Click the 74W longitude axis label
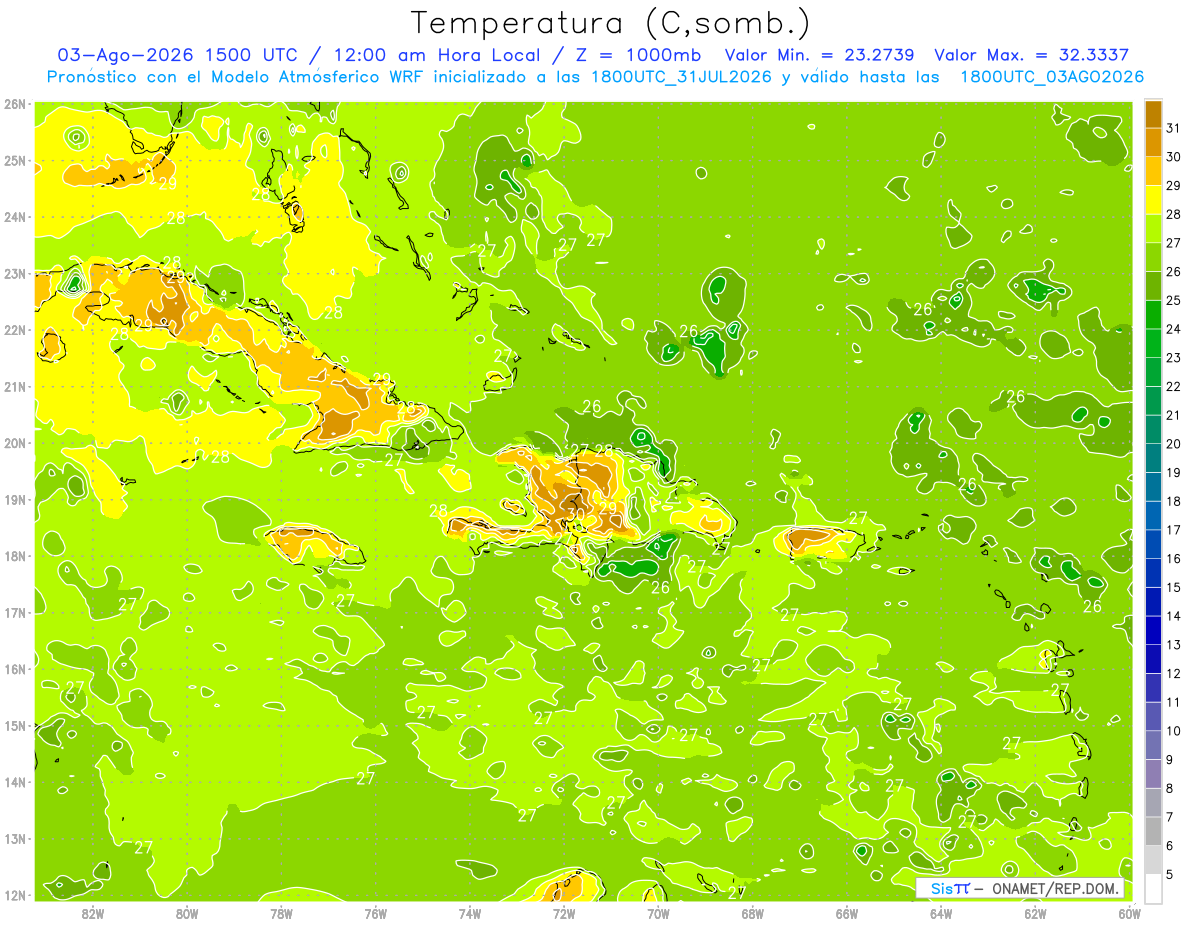The height and width of the screenshot is (927, 1200). [470, 913]
